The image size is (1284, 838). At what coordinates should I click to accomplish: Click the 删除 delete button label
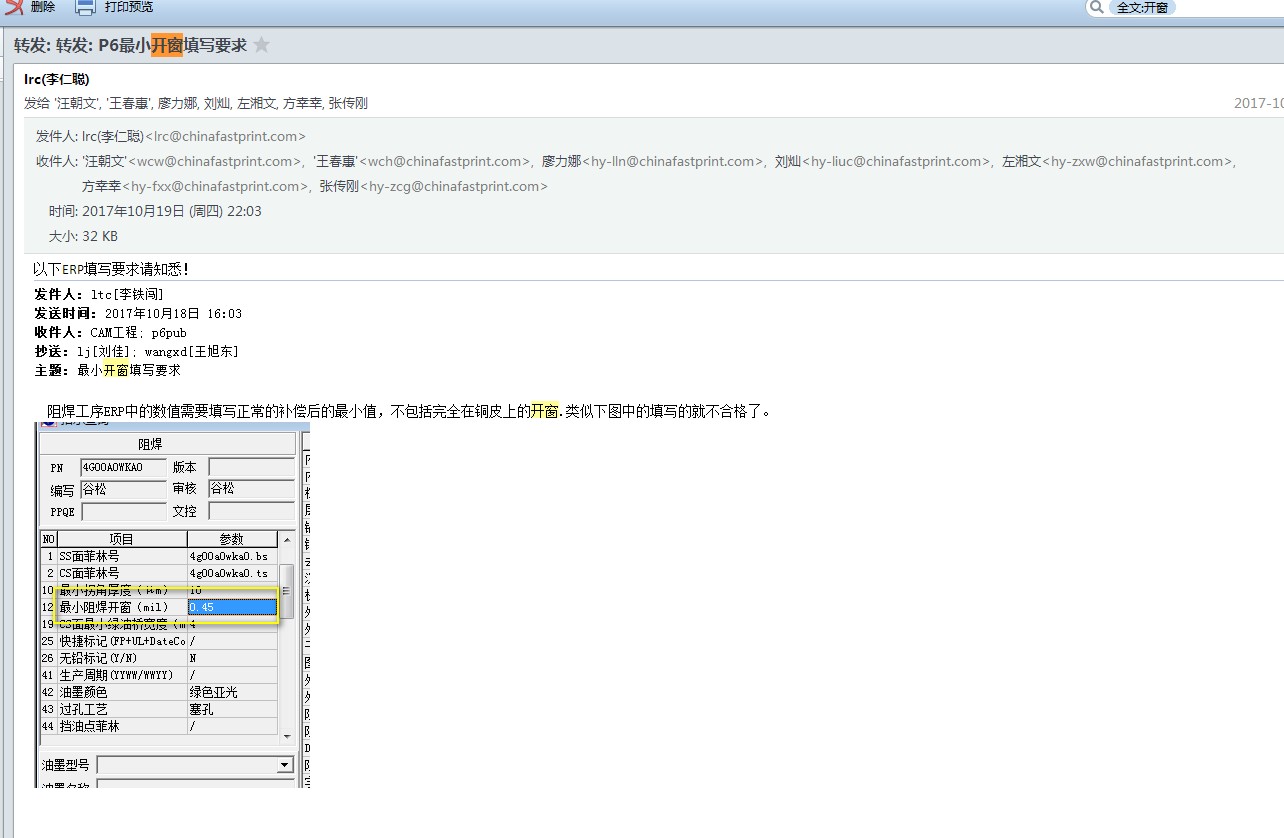[x=43, y=7]
